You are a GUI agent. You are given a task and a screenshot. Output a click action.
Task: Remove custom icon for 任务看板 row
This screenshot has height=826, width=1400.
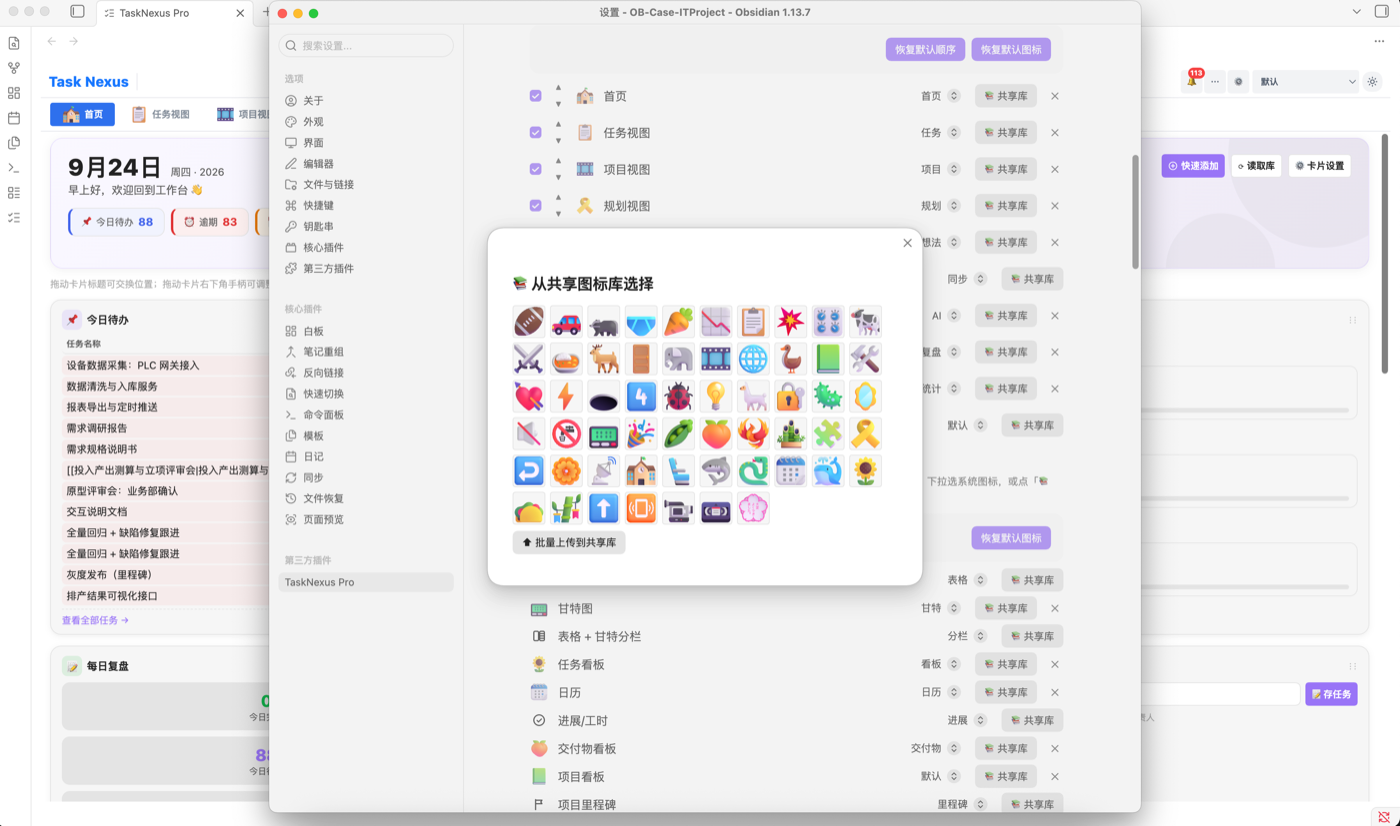(1055, 664)
